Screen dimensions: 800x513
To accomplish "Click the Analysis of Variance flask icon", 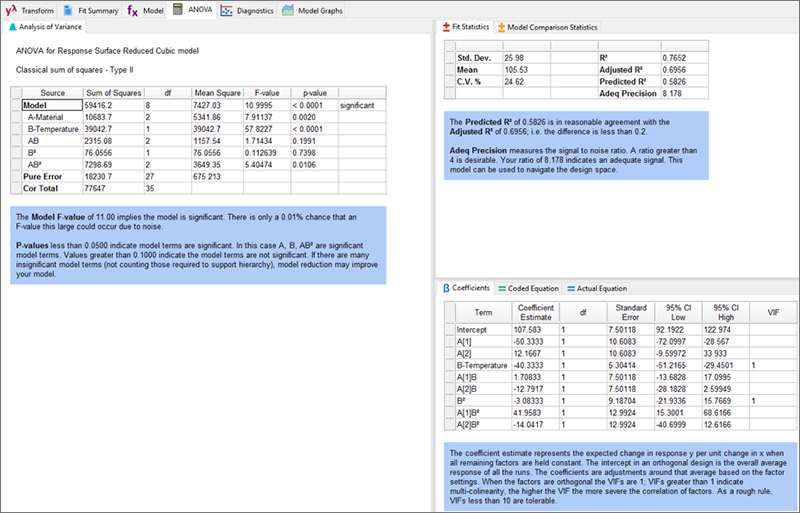I will point(12,27).
